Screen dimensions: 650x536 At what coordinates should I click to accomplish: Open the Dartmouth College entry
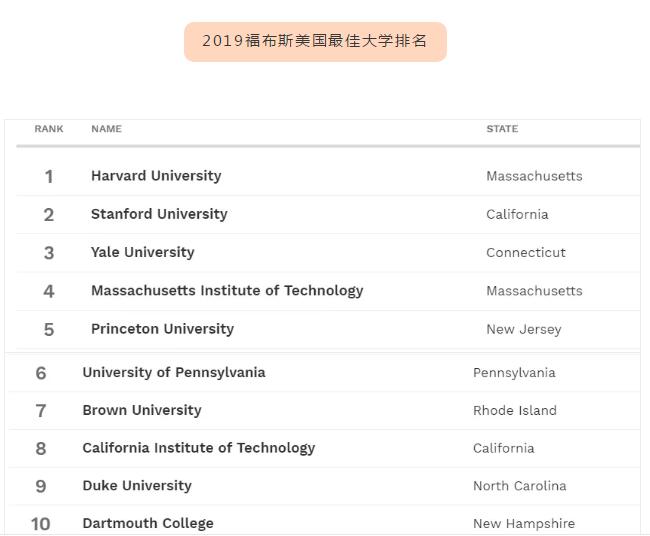[x=148, y=523]
